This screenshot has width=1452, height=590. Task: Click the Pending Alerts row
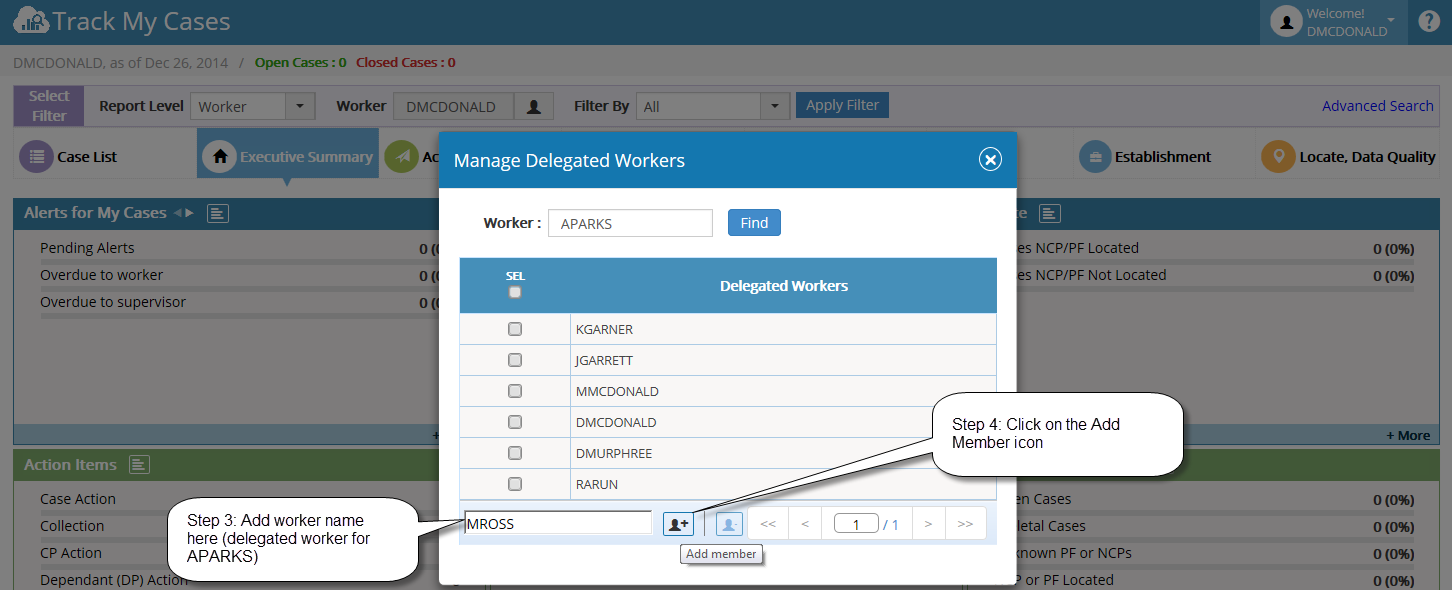point(87,248)
